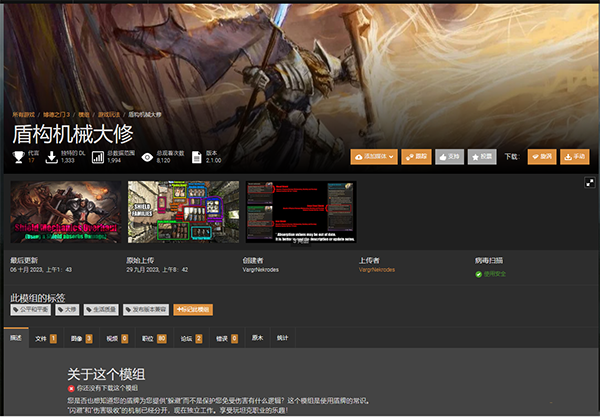Viewport: 600px width, 417px height.
Task: Click the 1,994 total downloads value
Action: click(114, 160)
